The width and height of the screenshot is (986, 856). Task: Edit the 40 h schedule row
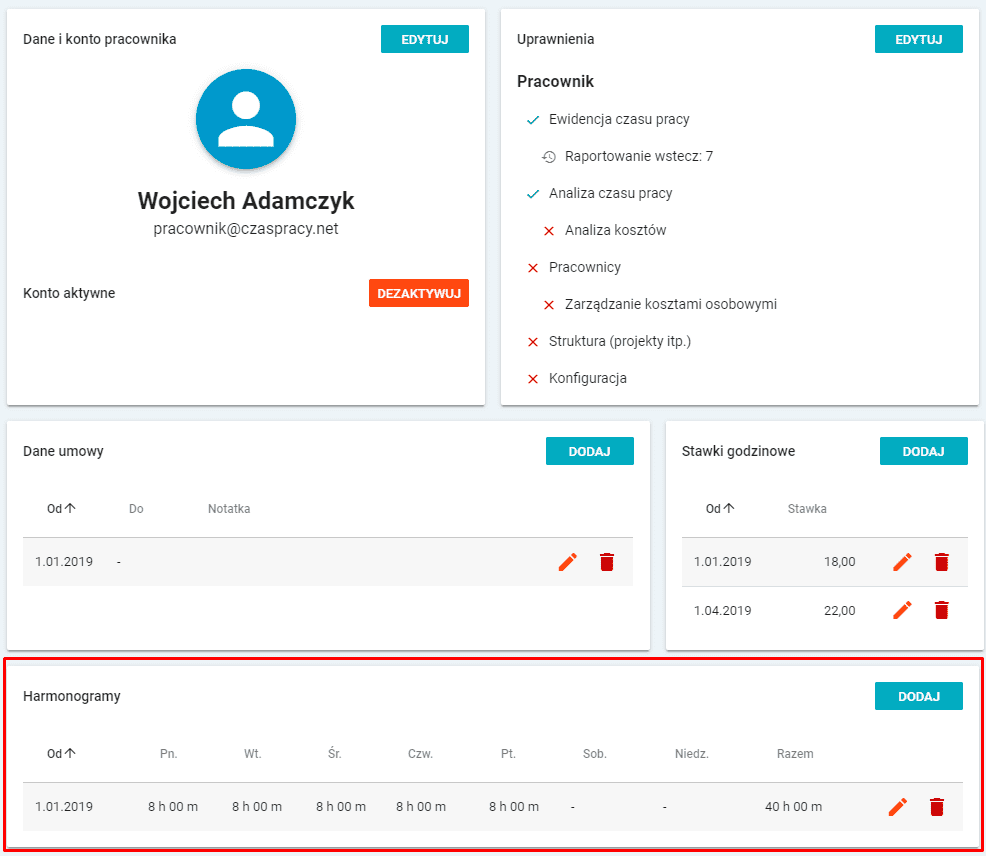(898, 807)
